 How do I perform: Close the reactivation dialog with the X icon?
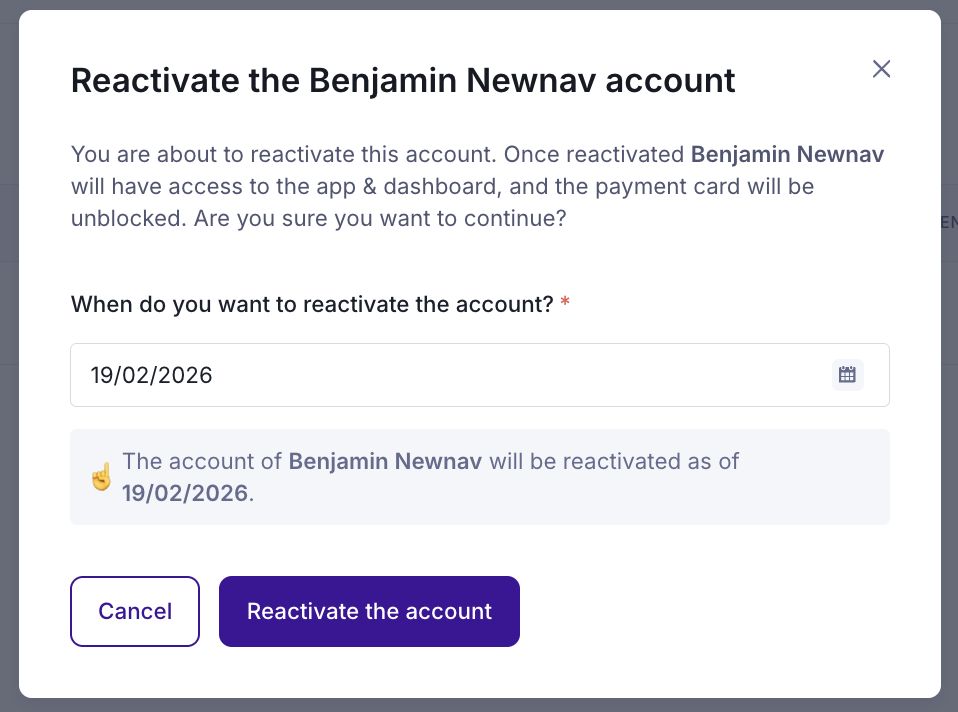[881, 69]
